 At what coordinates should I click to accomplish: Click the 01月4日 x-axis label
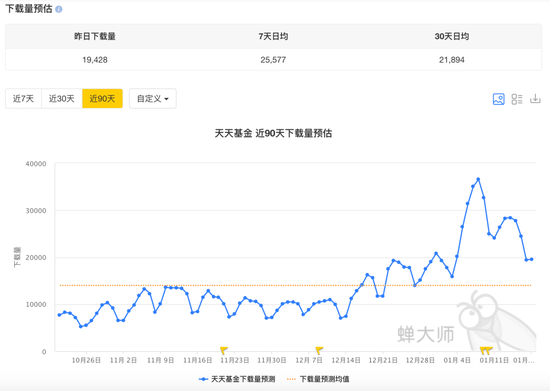click(457, 360)
